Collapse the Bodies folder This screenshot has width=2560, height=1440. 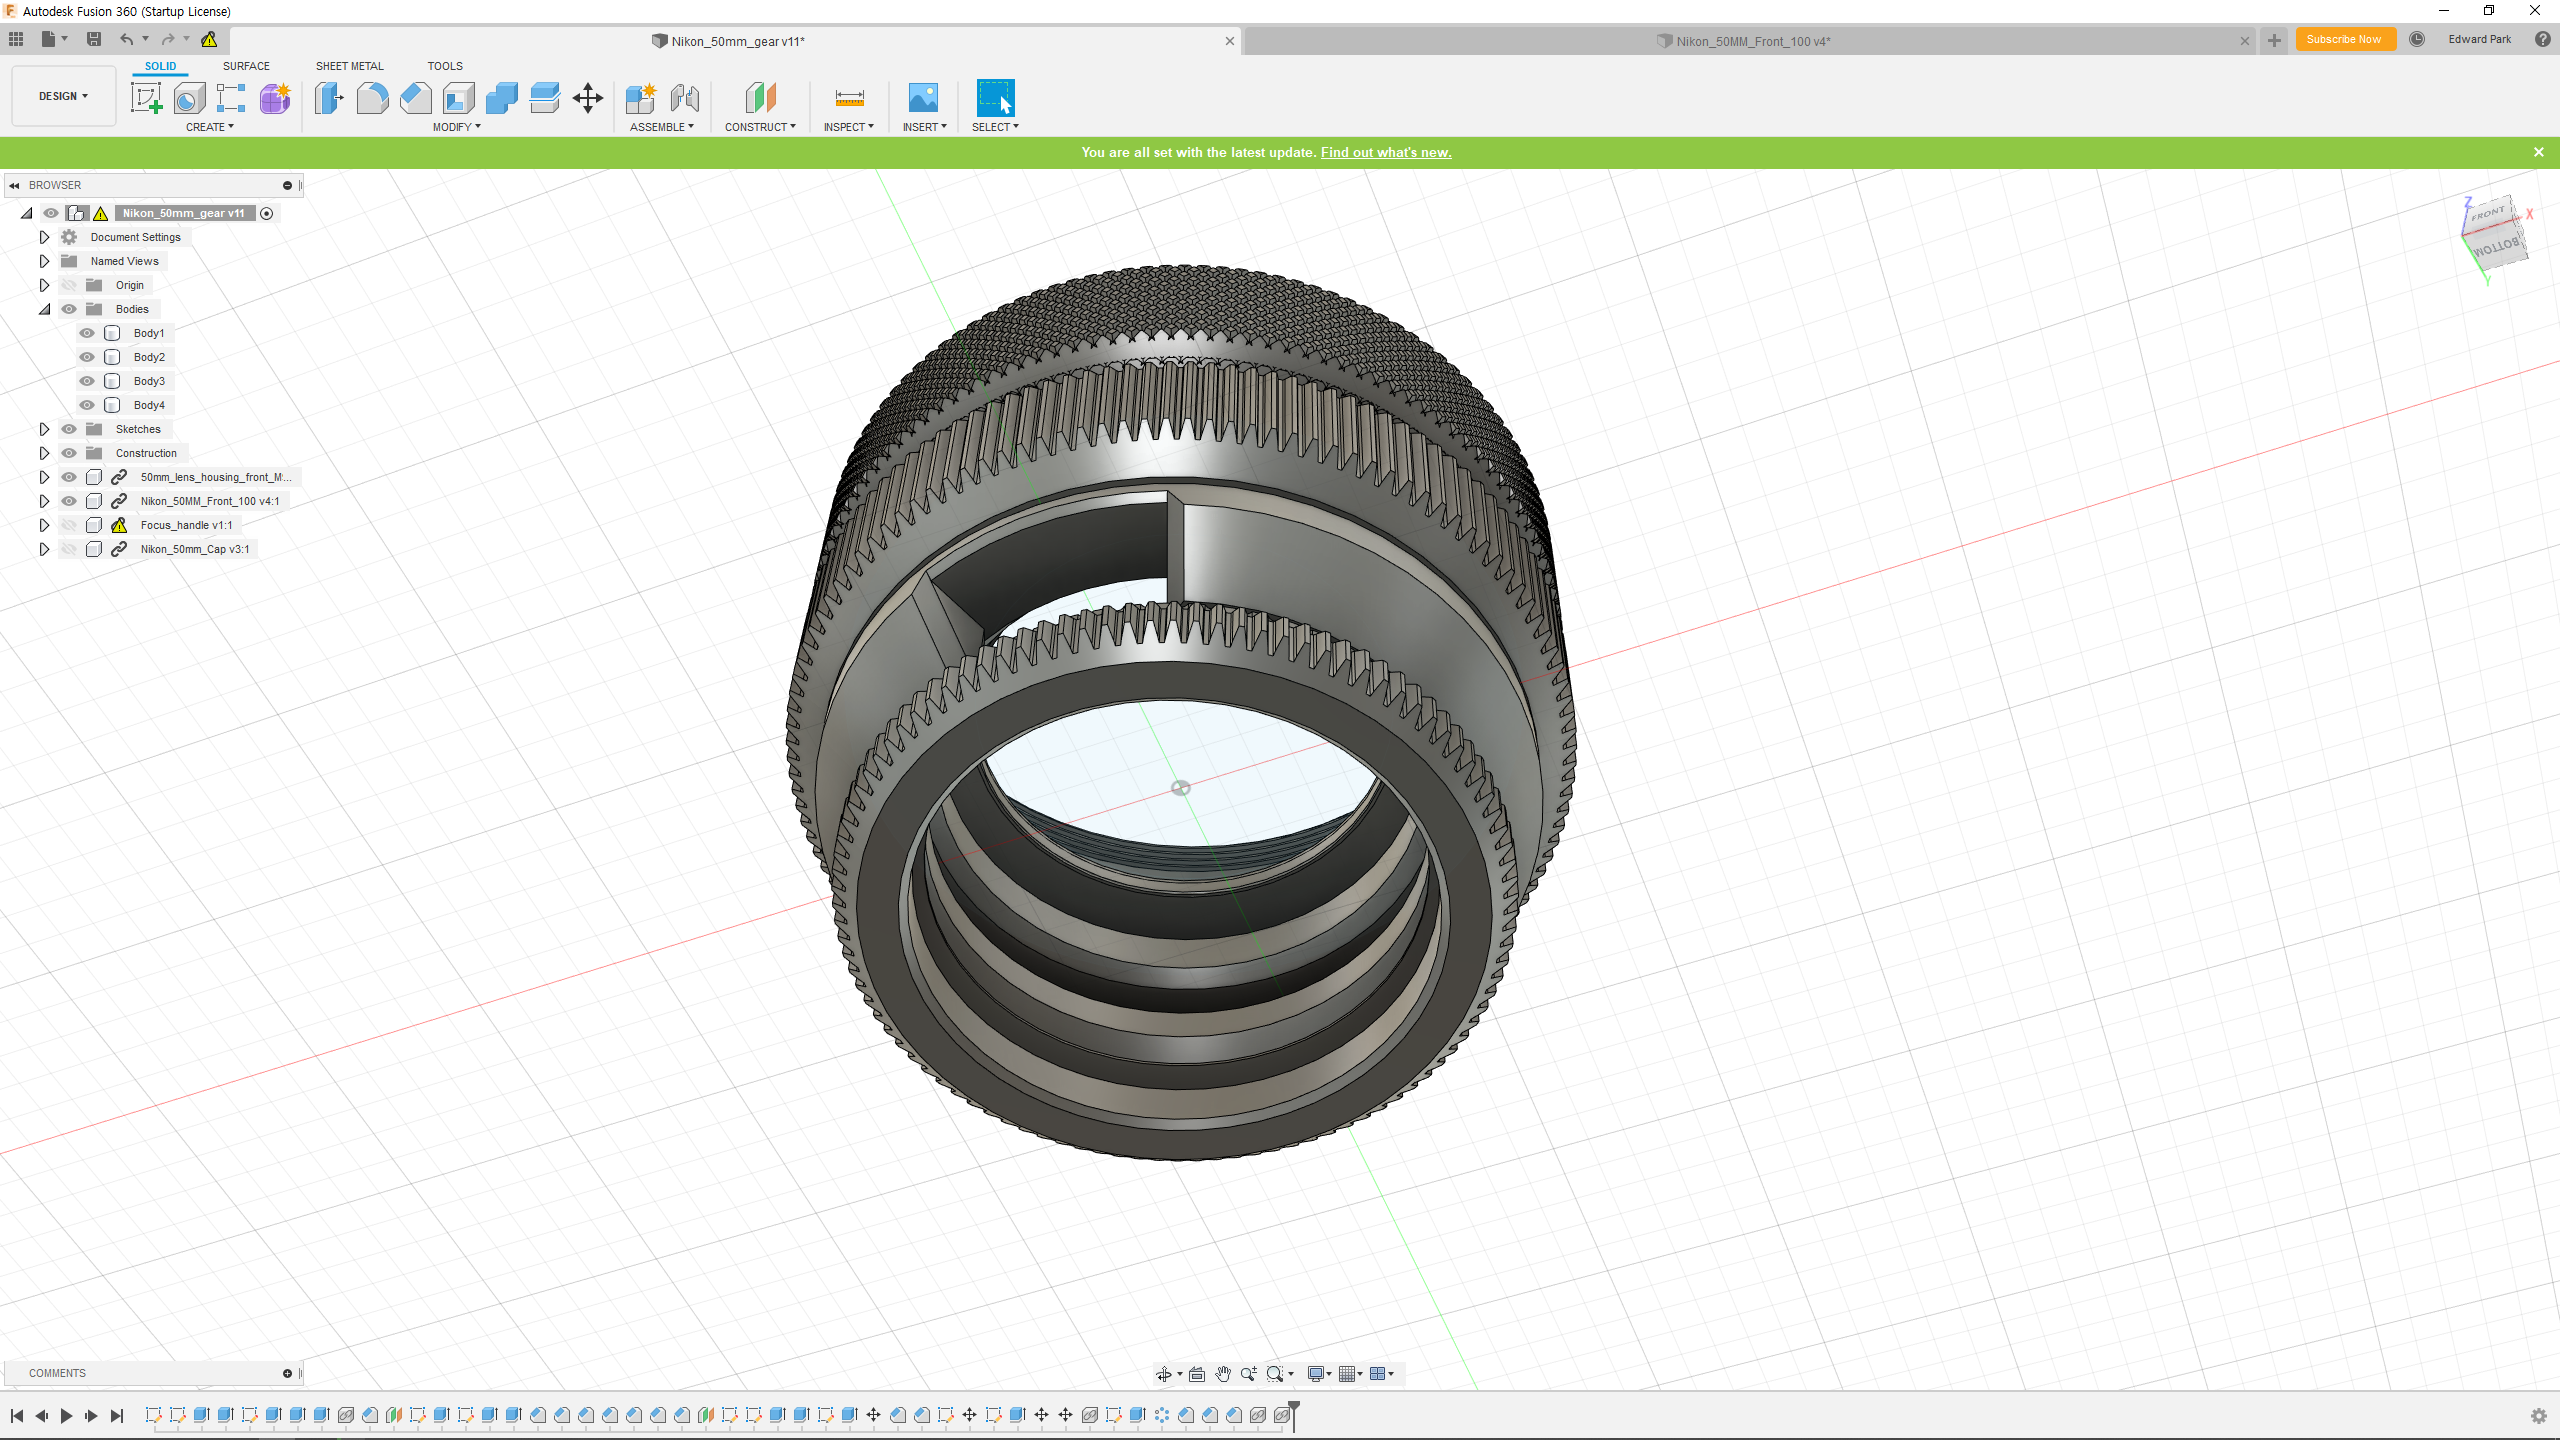point(44,309)
